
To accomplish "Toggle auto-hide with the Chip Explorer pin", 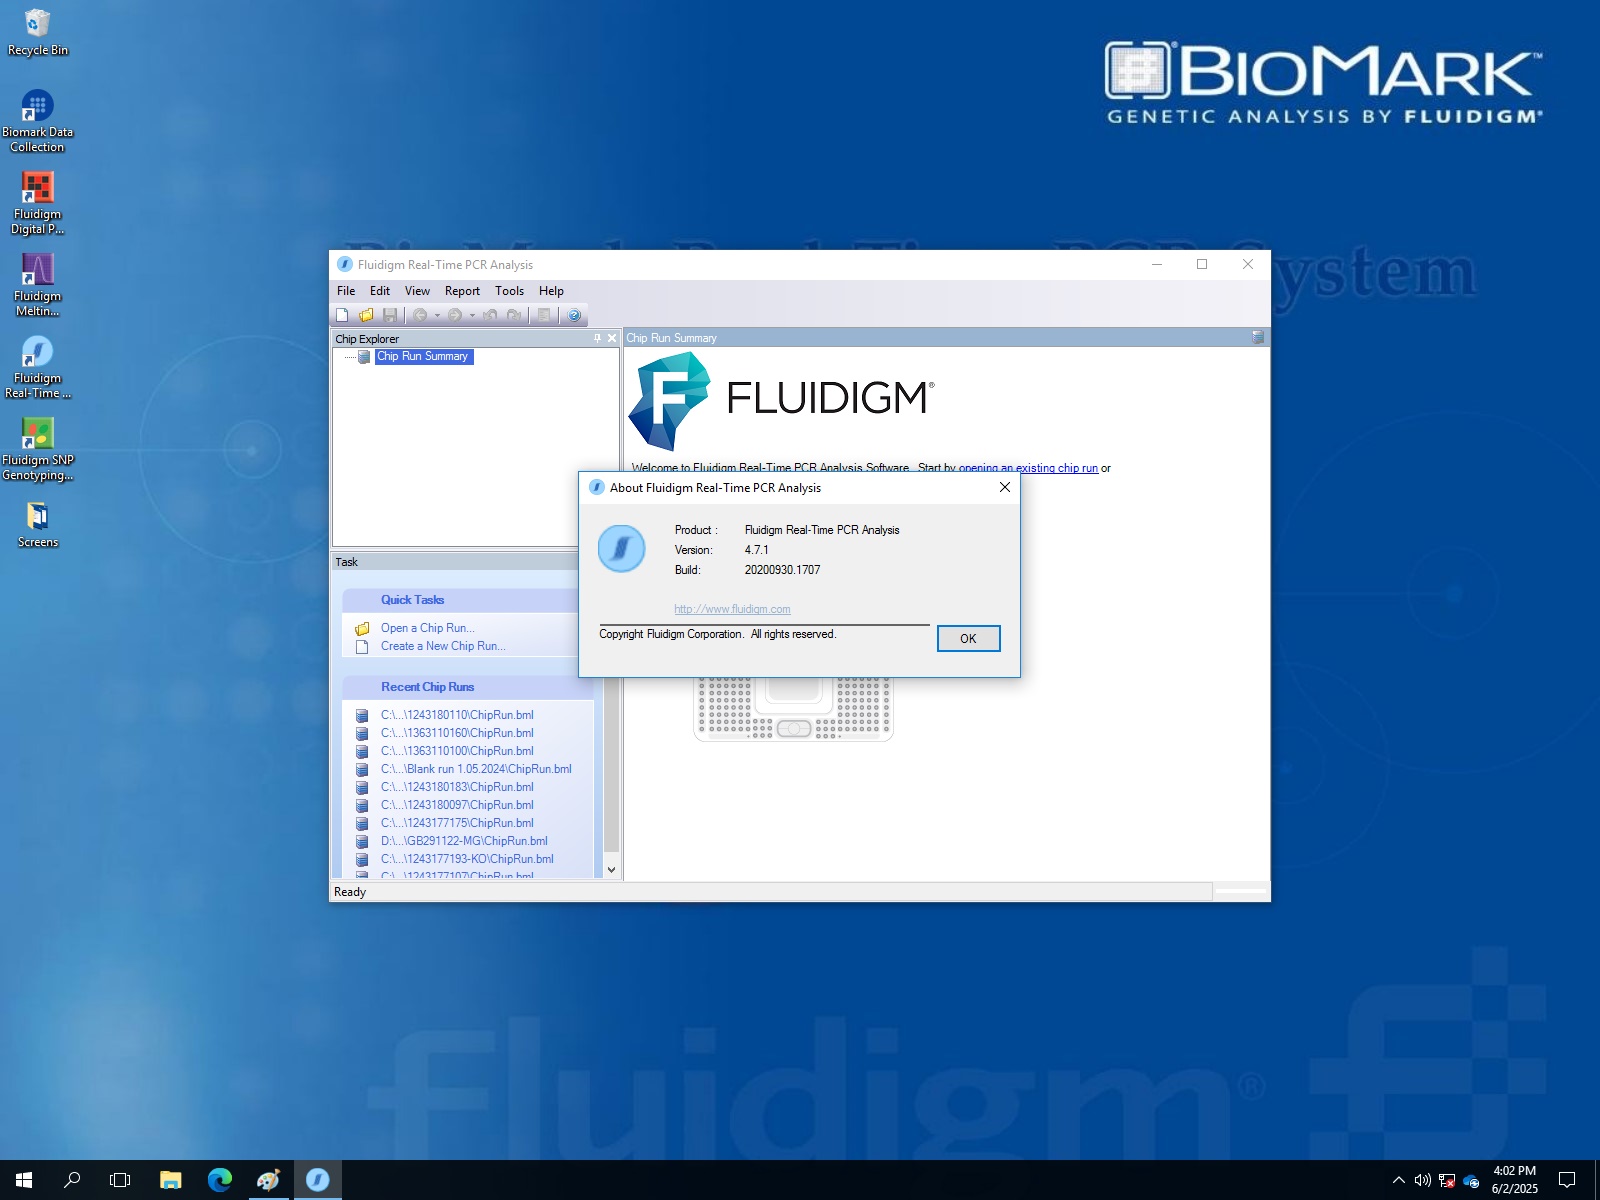I will (598, 338).
